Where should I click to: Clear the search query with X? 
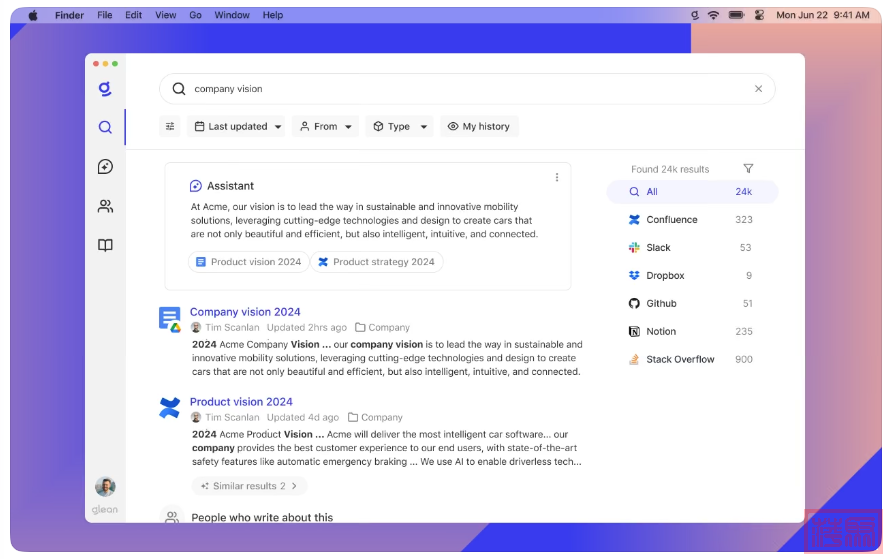point(758,89)
